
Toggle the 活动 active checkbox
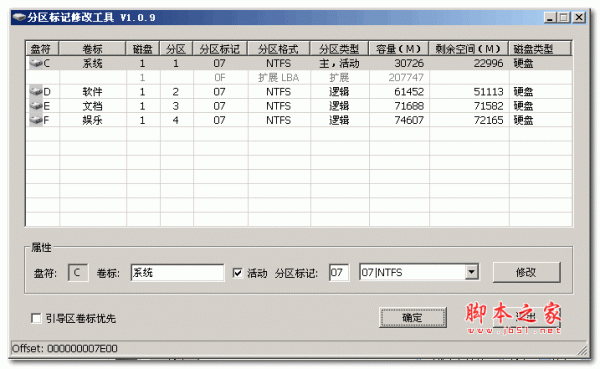(237, 273)
